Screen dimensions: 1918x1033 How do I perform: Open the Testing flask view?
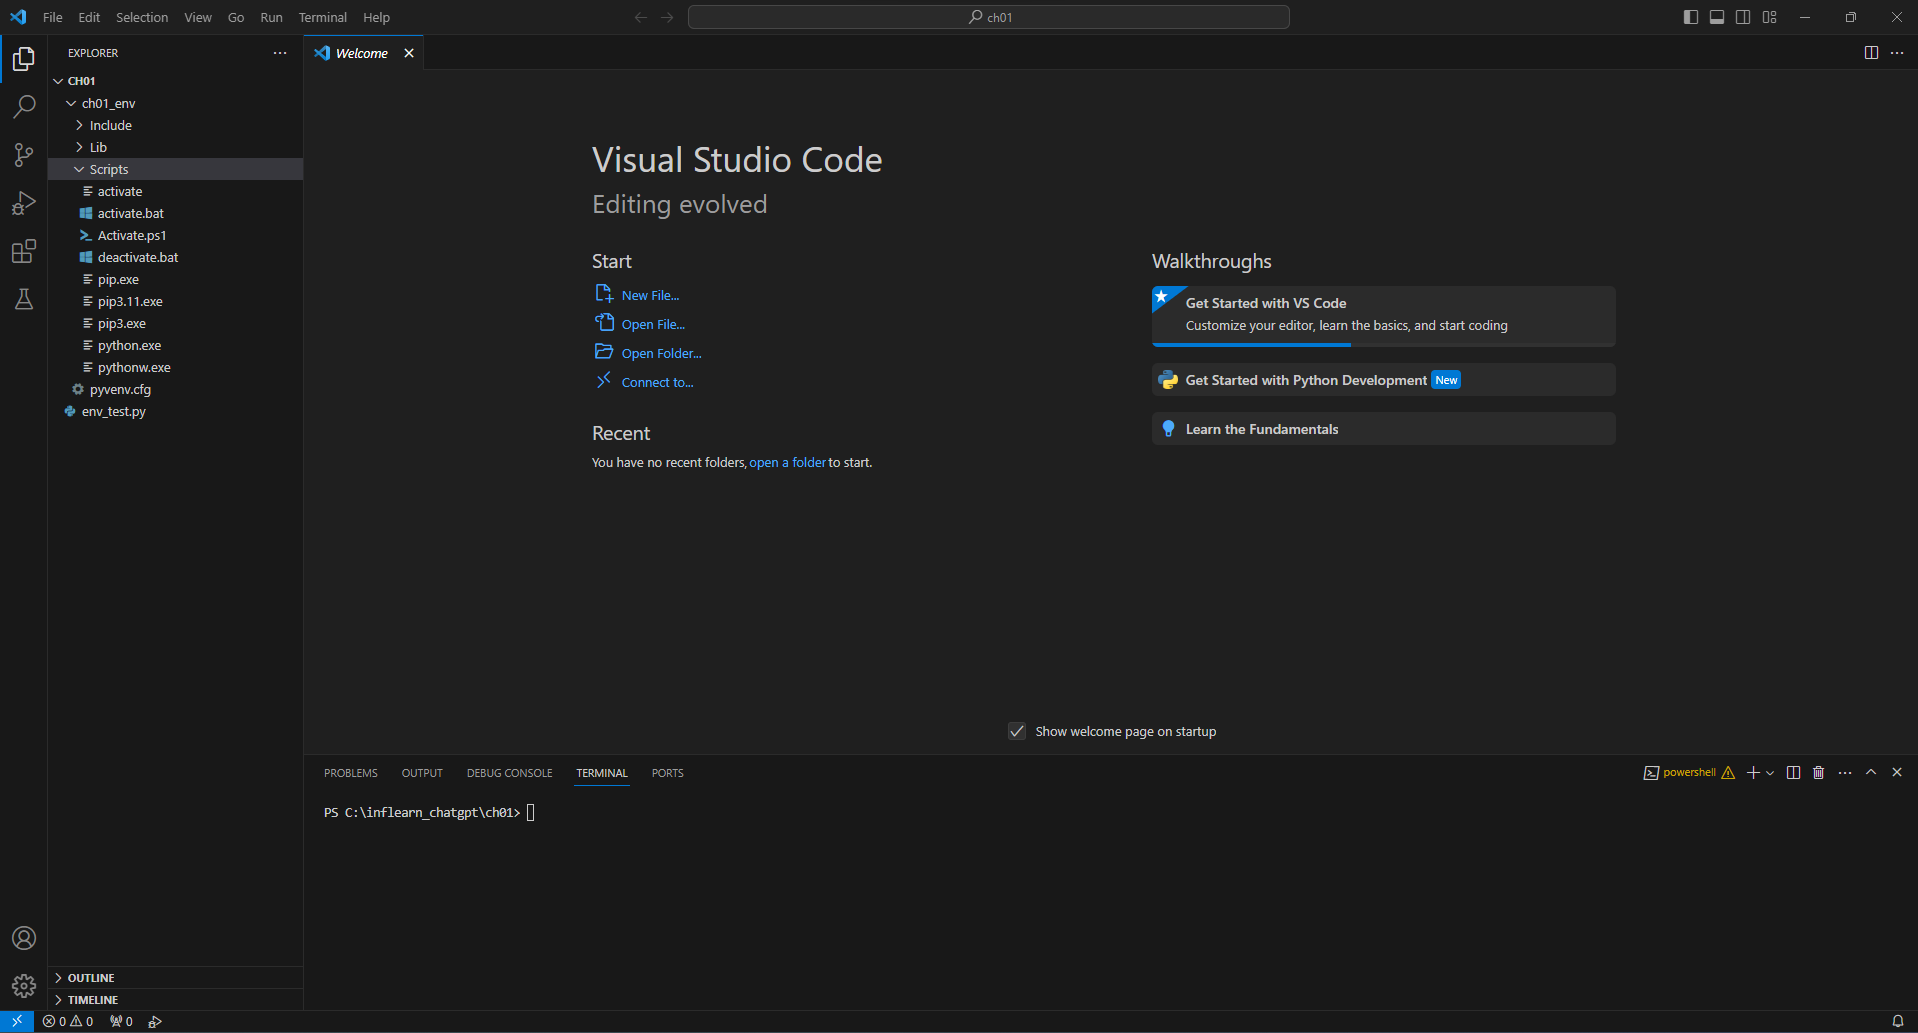click(x=24, y=299)
